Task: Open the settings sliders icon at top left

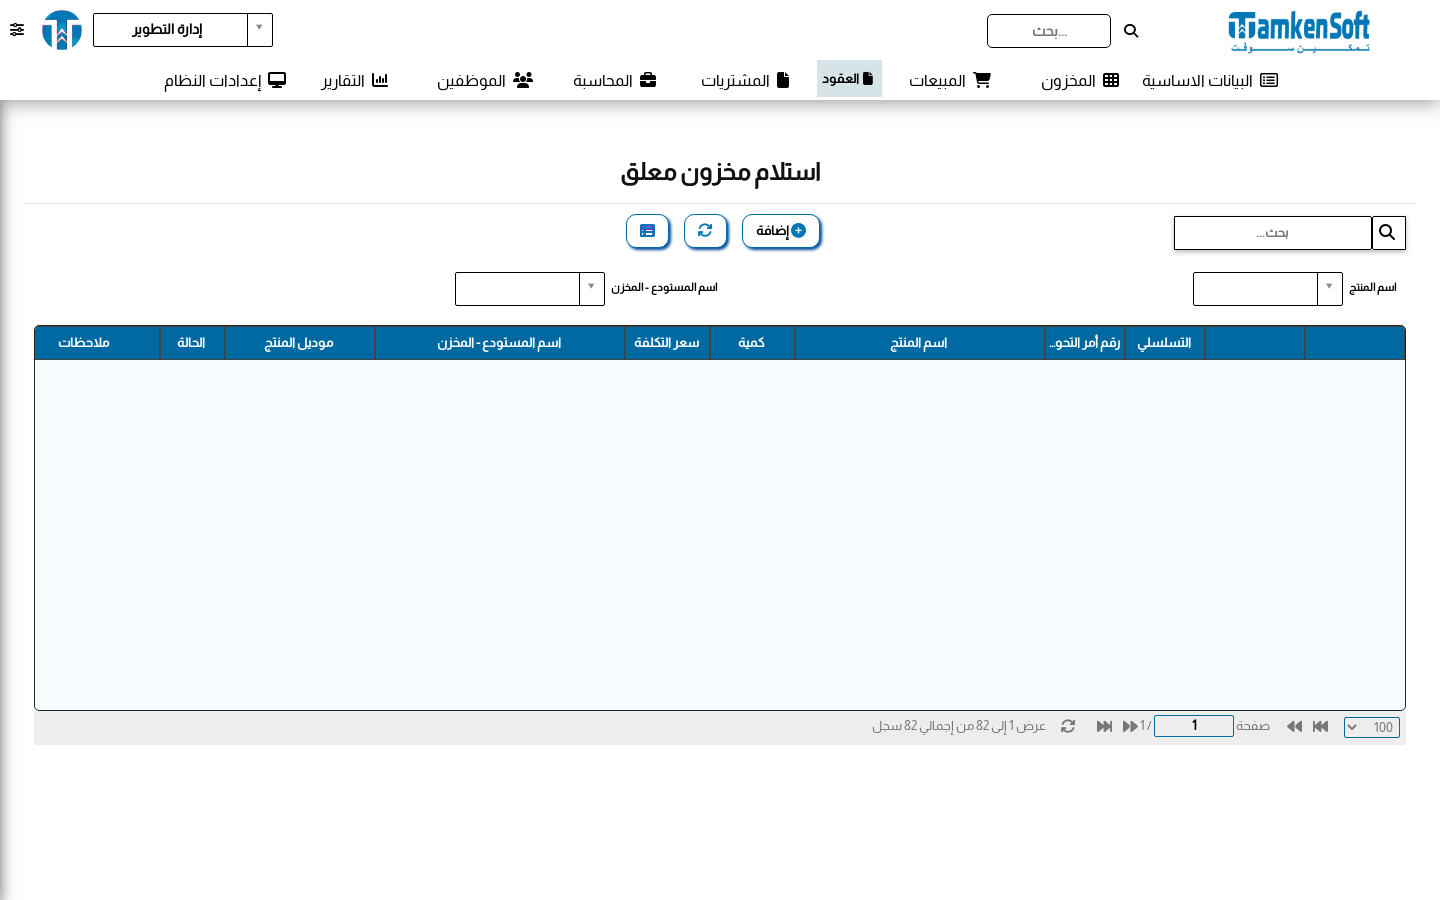Action: tap(17, 30)
